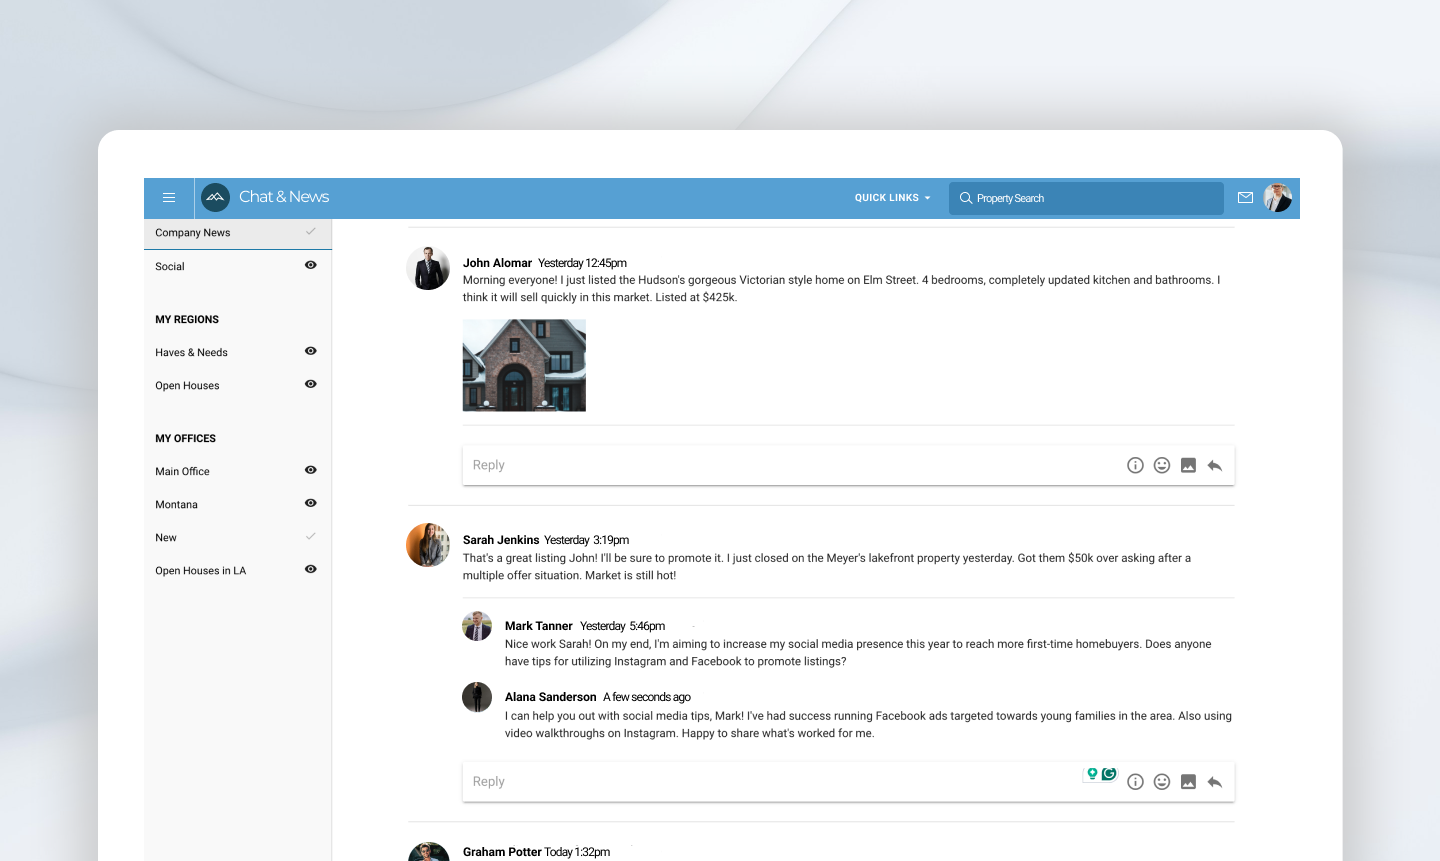
Task: Send reply arrow in Sarah's reply box
Action: coord(1215,782)
